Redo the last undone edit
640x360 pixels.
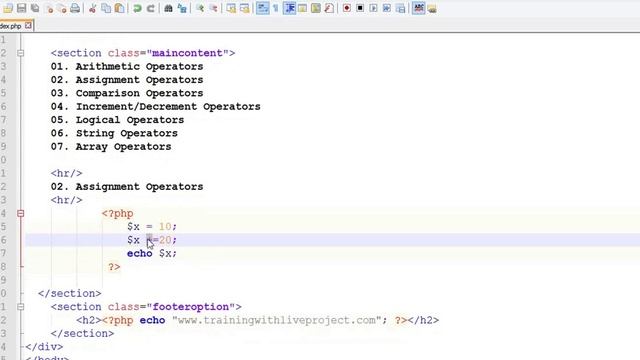tap(150, 8)
